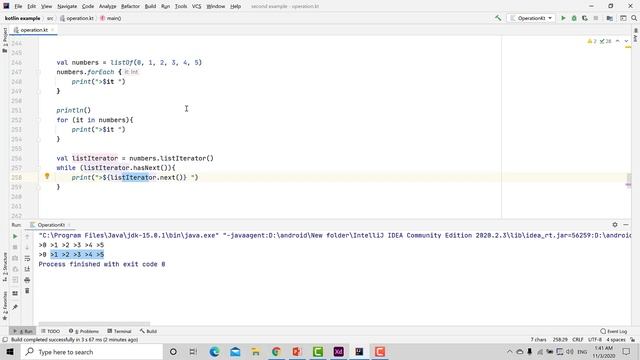
Task: Collapse for loop fold marker at line 252
Action: click(x=39, y=120)
